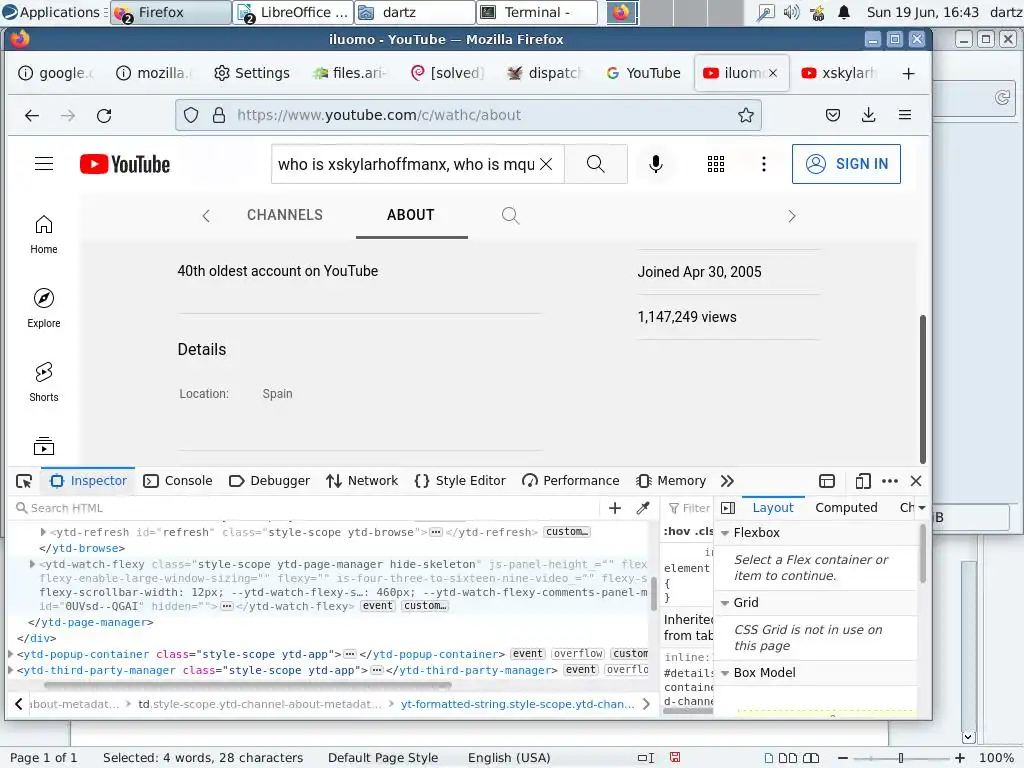This screenshot has height=768, width=1024.
Task: Open the Style Editor tab
Action: pos(460,481)
